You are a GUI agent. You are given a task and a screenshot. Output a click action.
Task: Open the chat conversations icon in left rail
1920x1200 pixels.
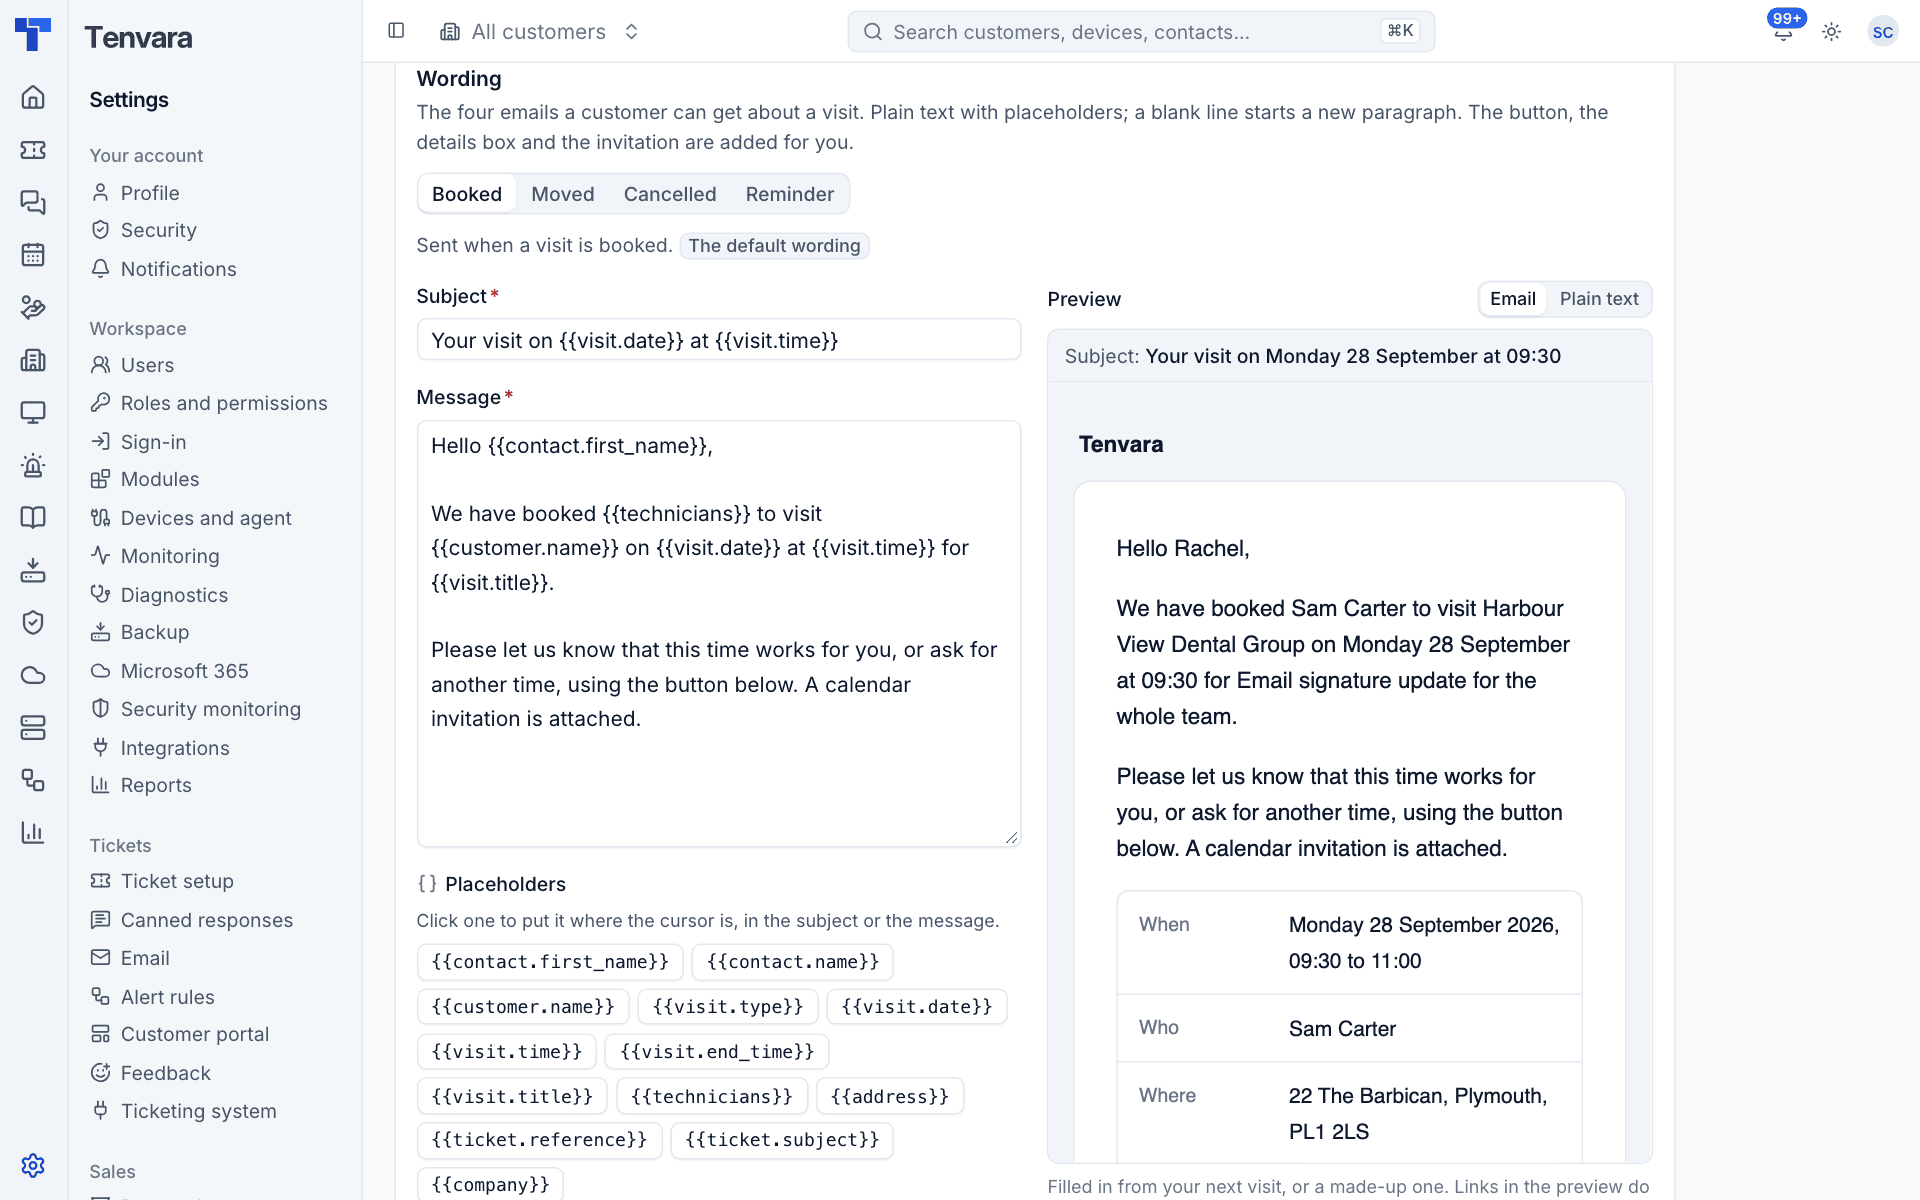33,202
